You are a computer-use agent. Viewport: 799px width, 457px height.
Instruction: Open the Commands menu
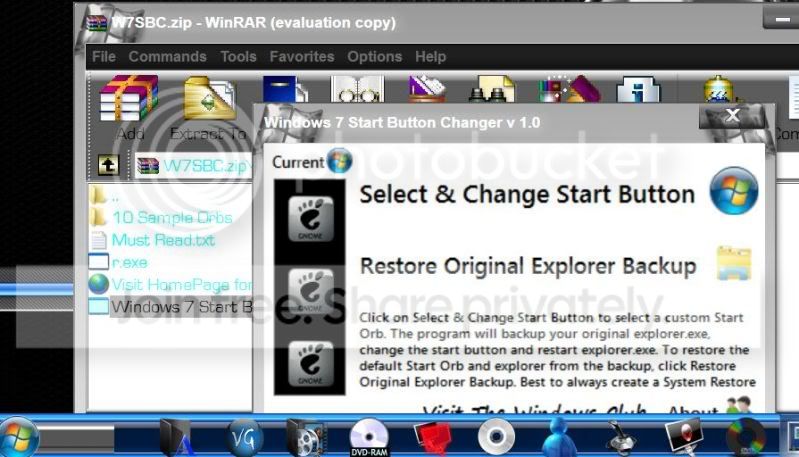(x=167, y=57)
